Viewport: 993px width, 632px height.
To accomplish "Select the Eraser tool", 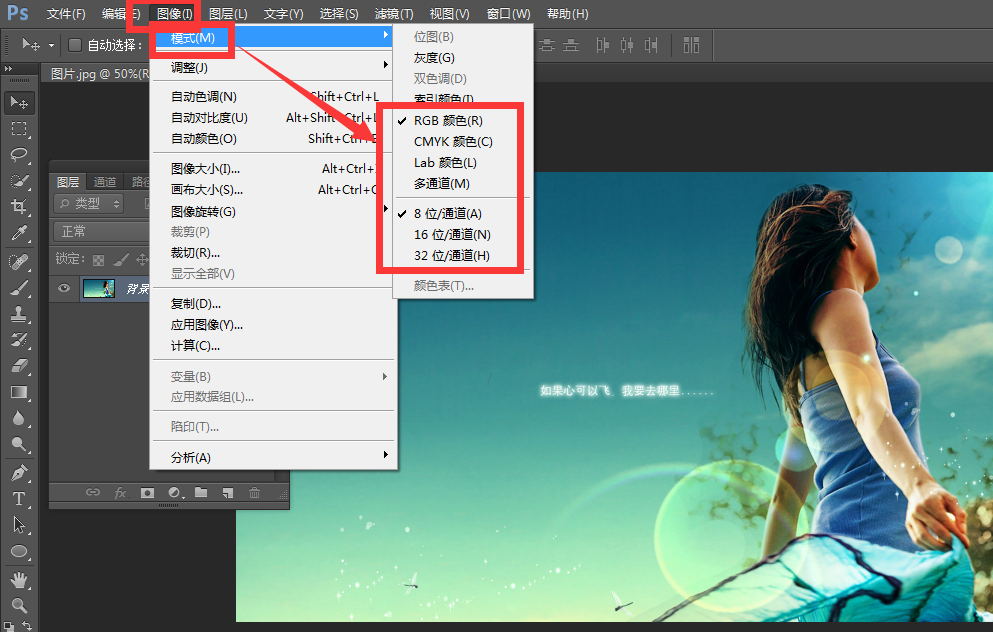I will [19, 366].
